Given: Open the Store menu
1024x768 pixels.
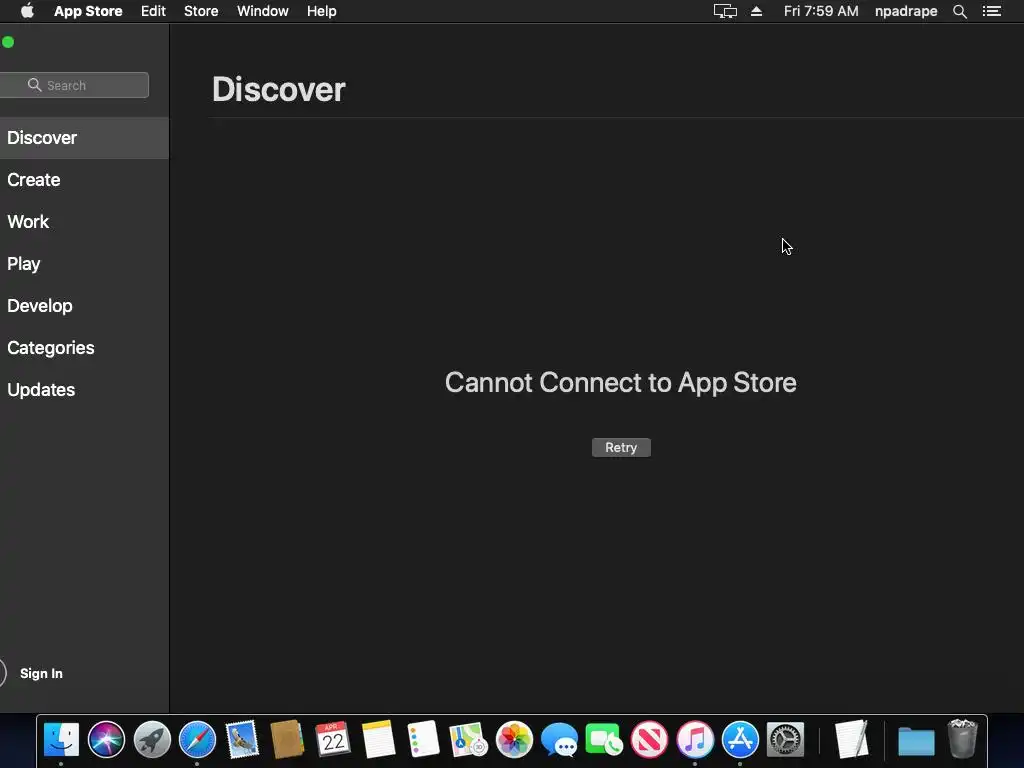Looking at the screenshot, I should pyautogui.click(x=201, y=11).
